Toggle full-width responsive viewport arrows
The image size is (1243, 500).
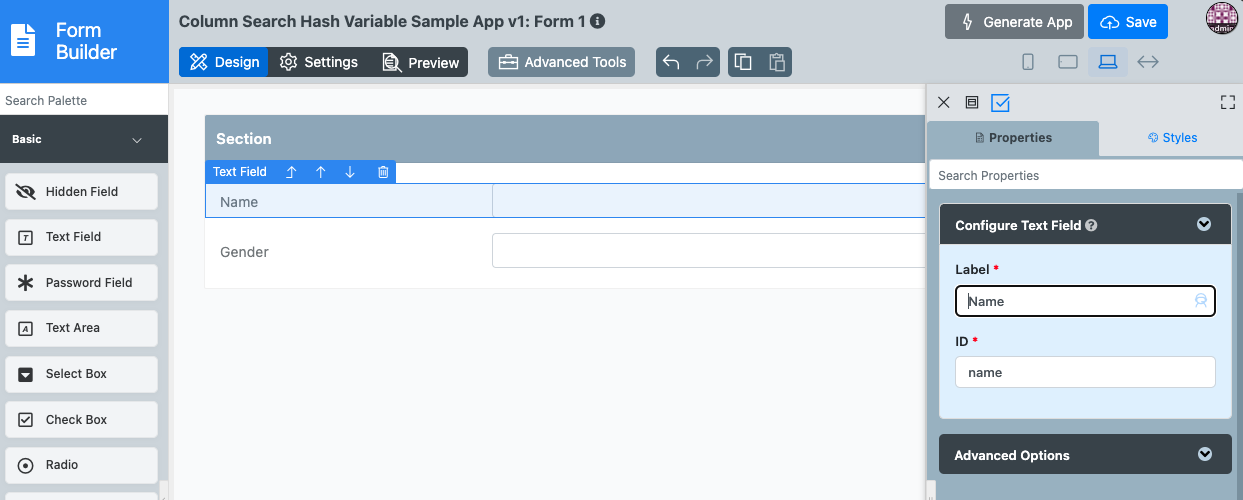[x=1148, y=62]
